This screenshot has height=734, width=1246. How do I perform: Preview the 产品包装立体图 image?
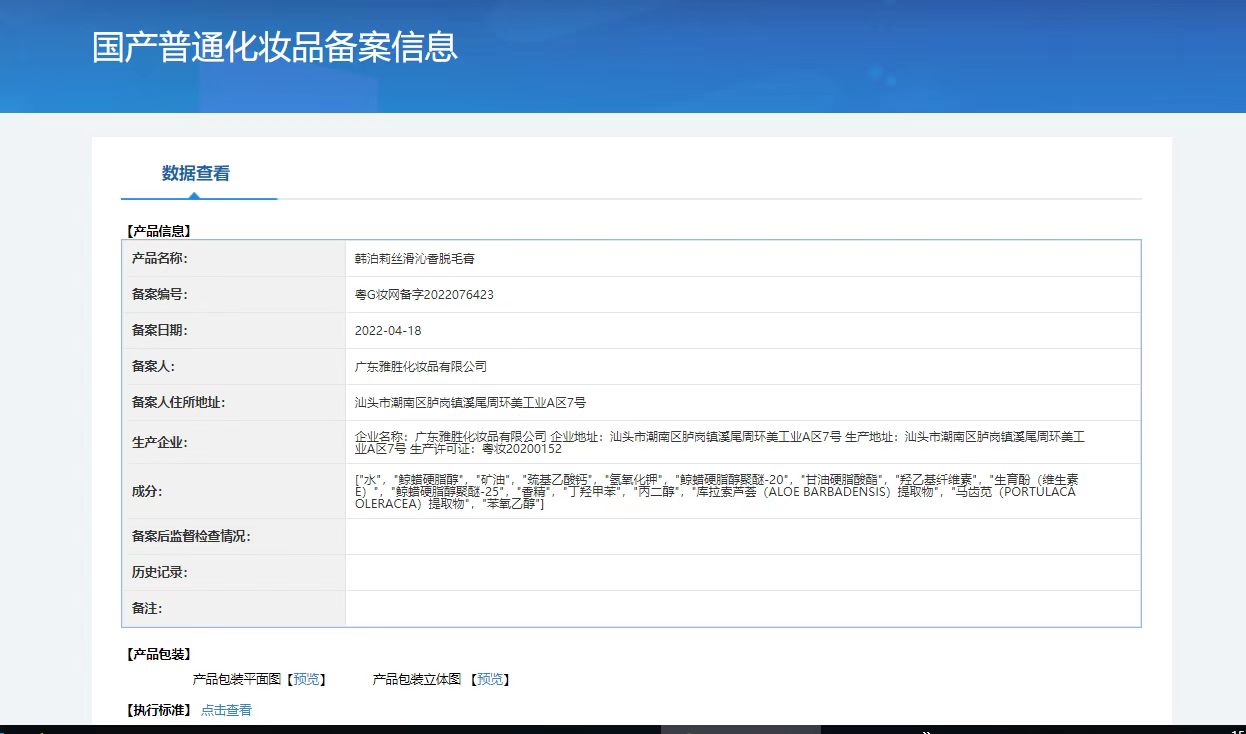coord(490,679)
